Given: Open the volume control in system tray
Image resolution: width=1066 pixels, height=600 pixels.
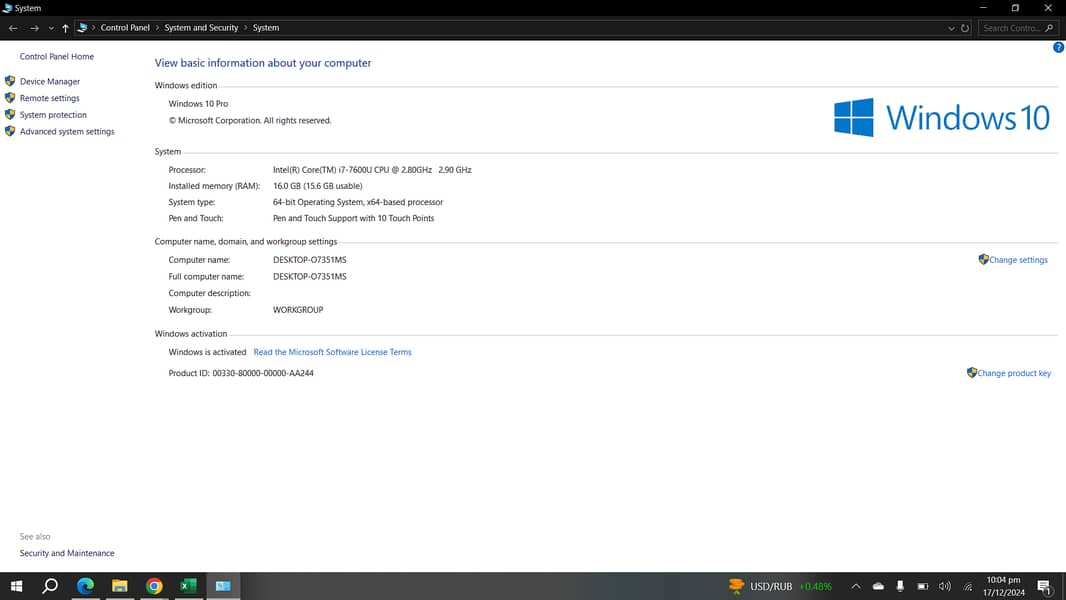Looking at the screenshot, I should click(x=945, y=586).
